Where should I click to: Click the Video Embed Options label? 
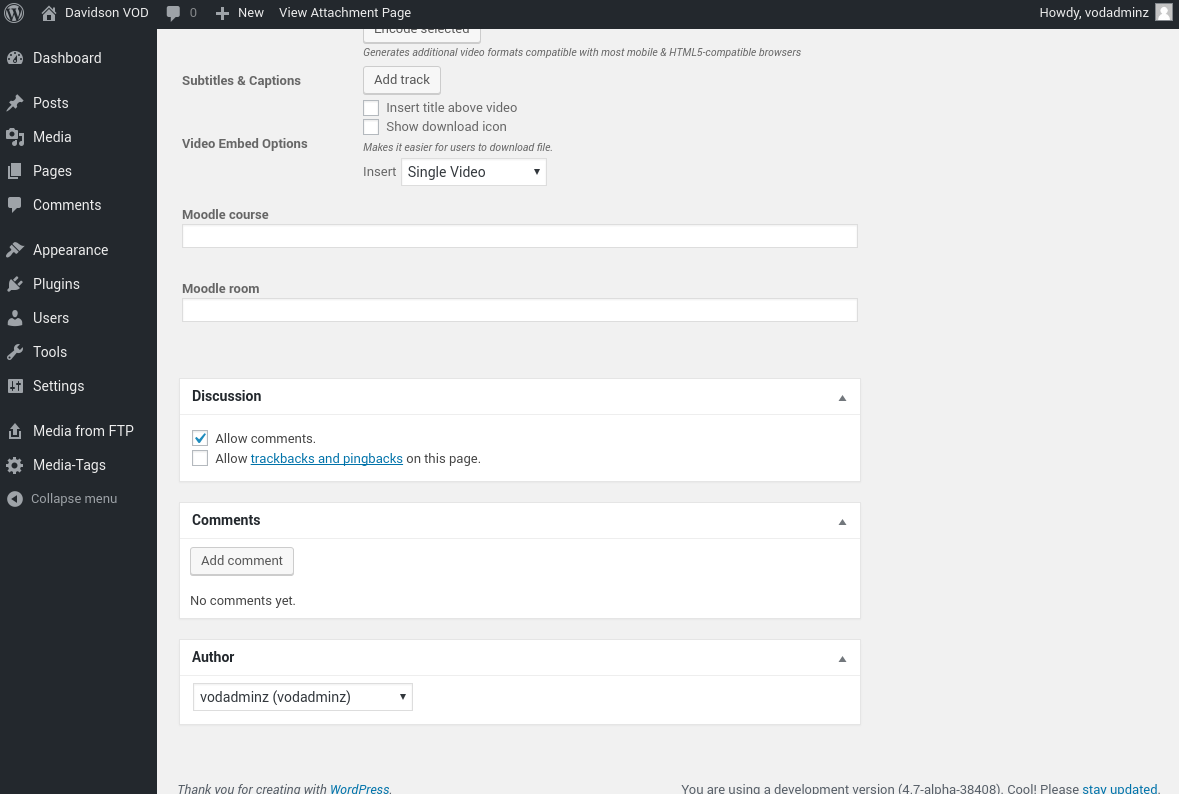[244, 144]
